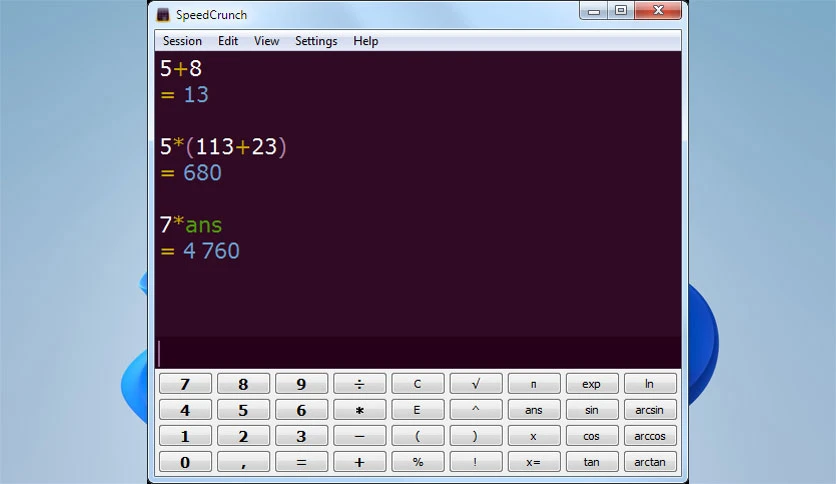Insert pi constant with π key
The width and height of the screenshot is (836, 484).
coord(534,384)
